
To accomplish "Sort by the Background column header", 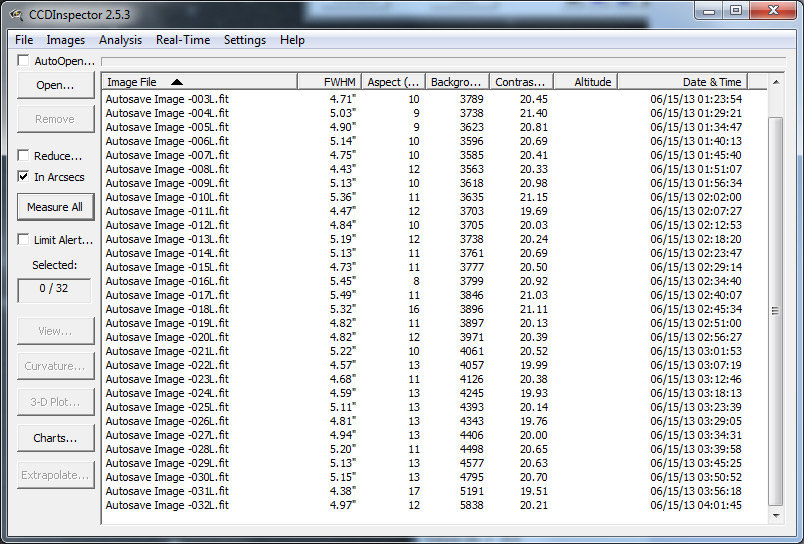I will click(457, 82).
